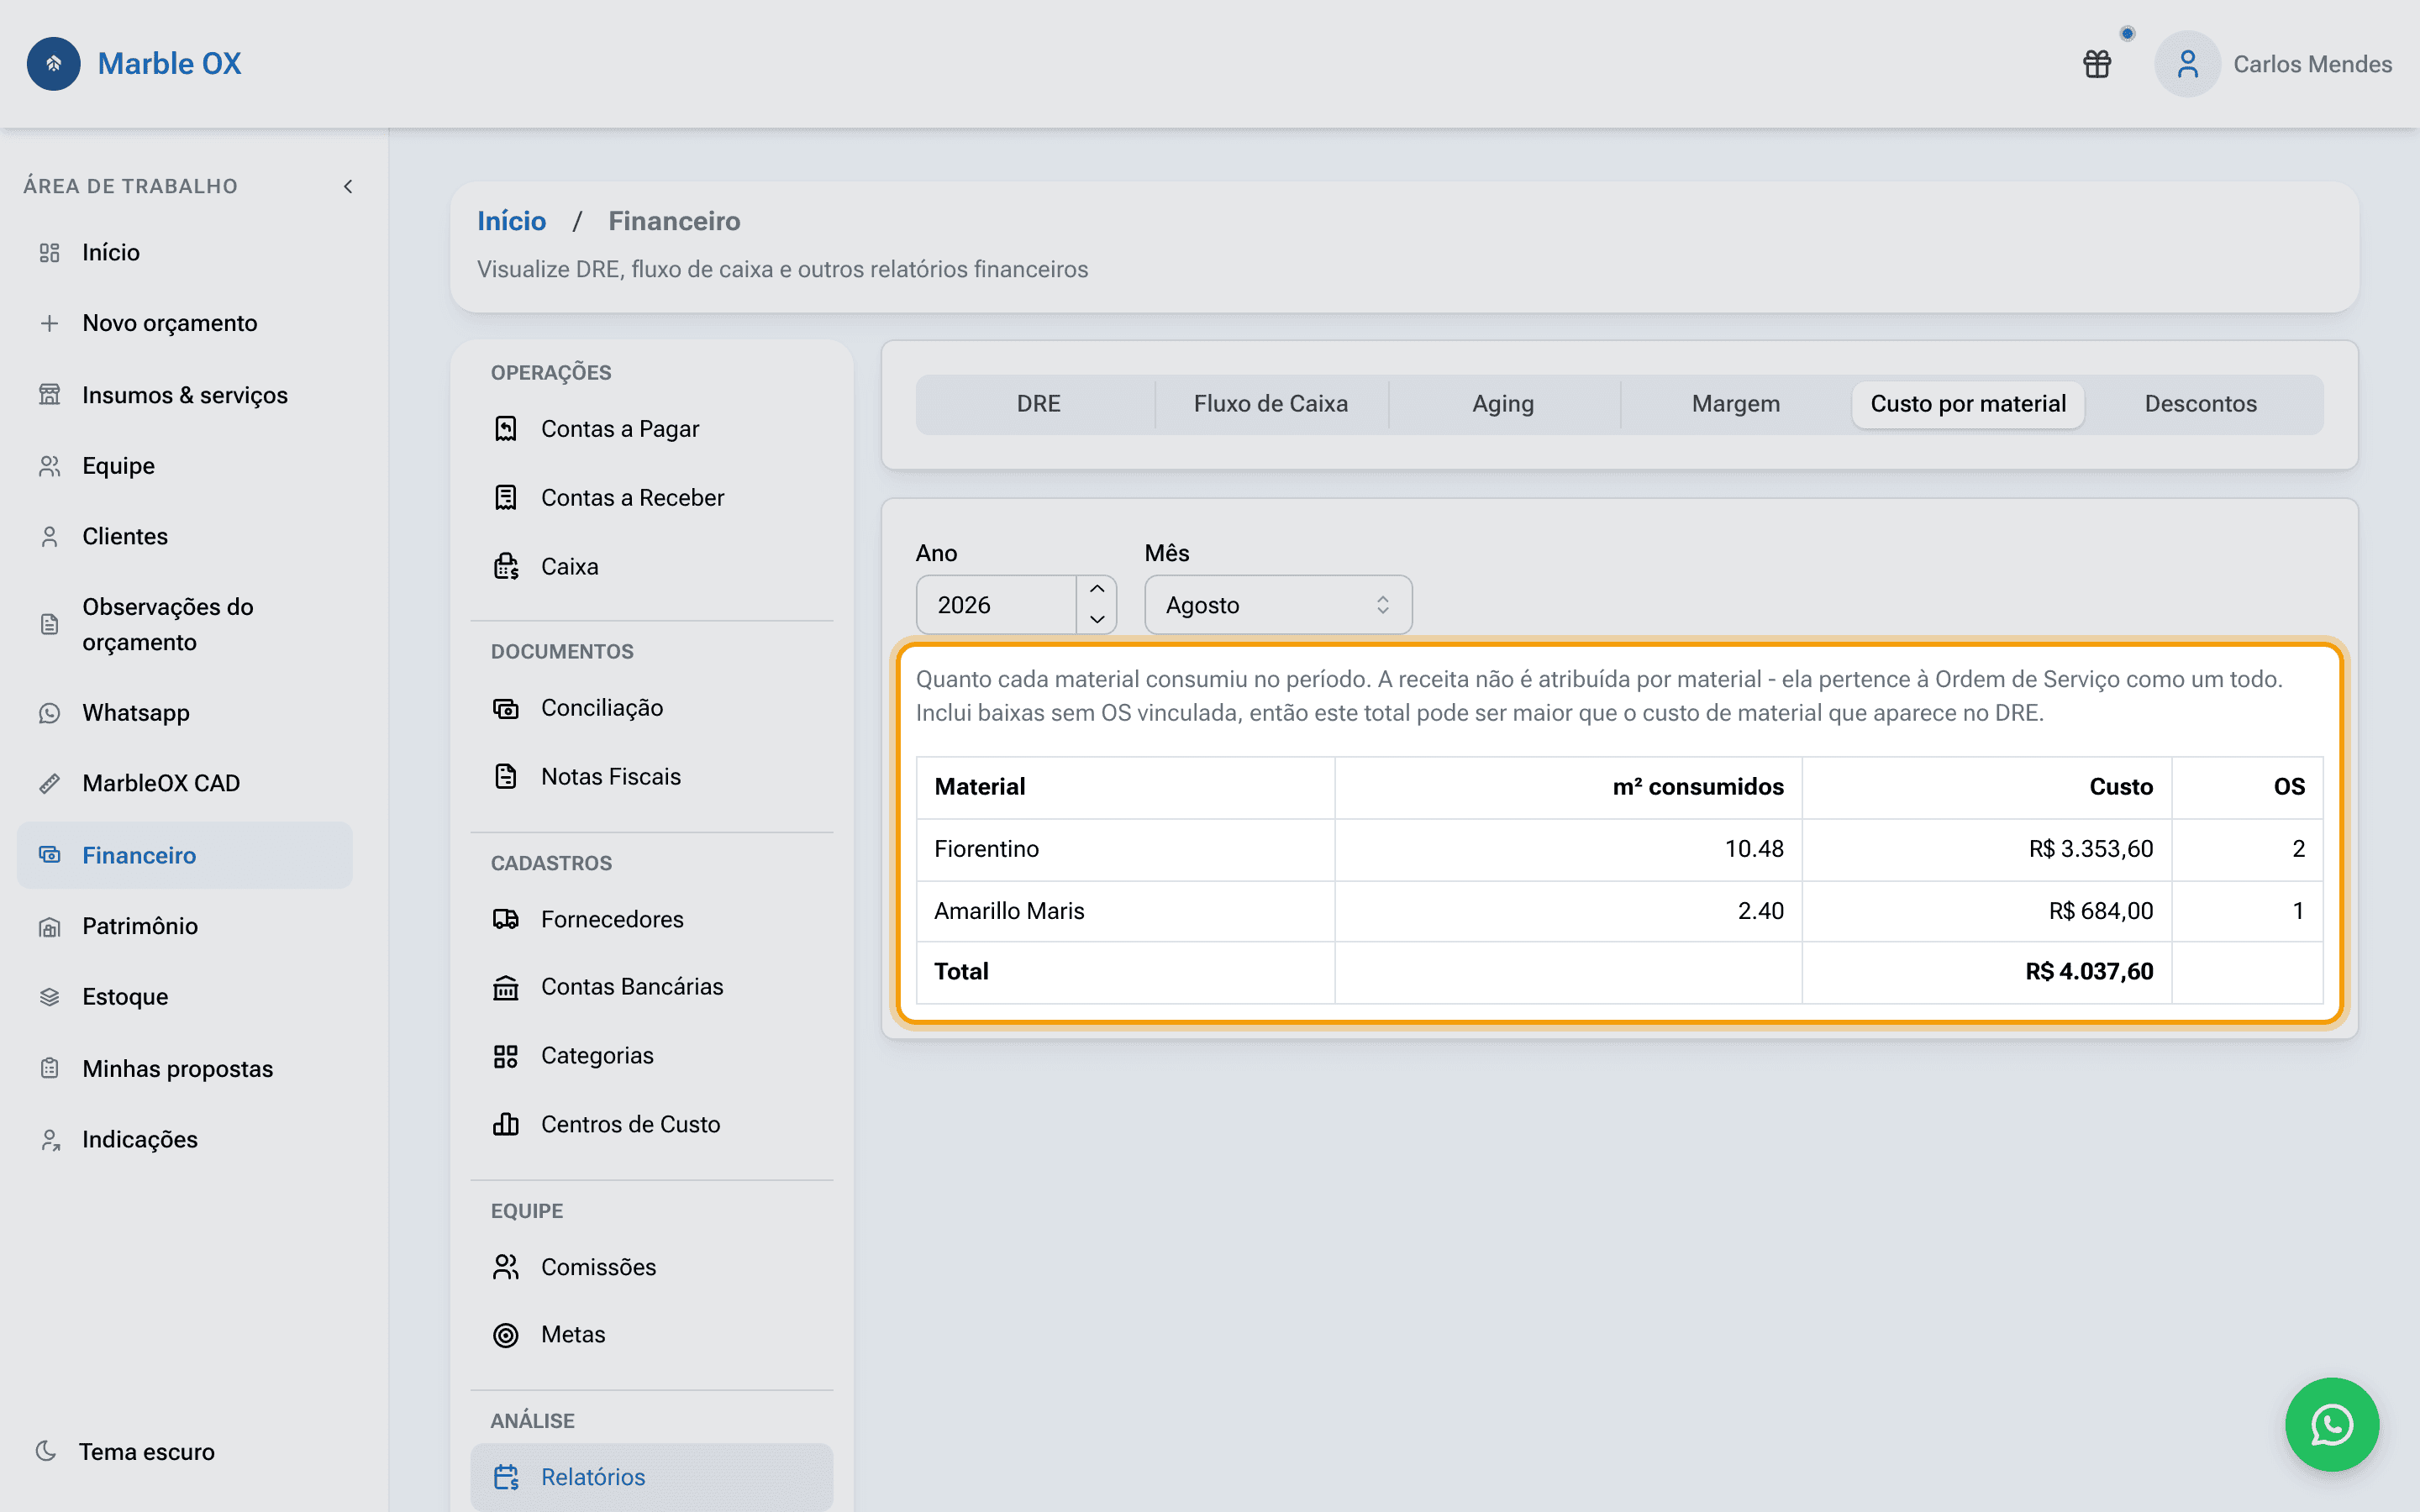Image resolution: width=2420 pixels, height=1512 pixels.
Task: Click the MarbleOX CAD ruler icon
Action: click(49, 784)
